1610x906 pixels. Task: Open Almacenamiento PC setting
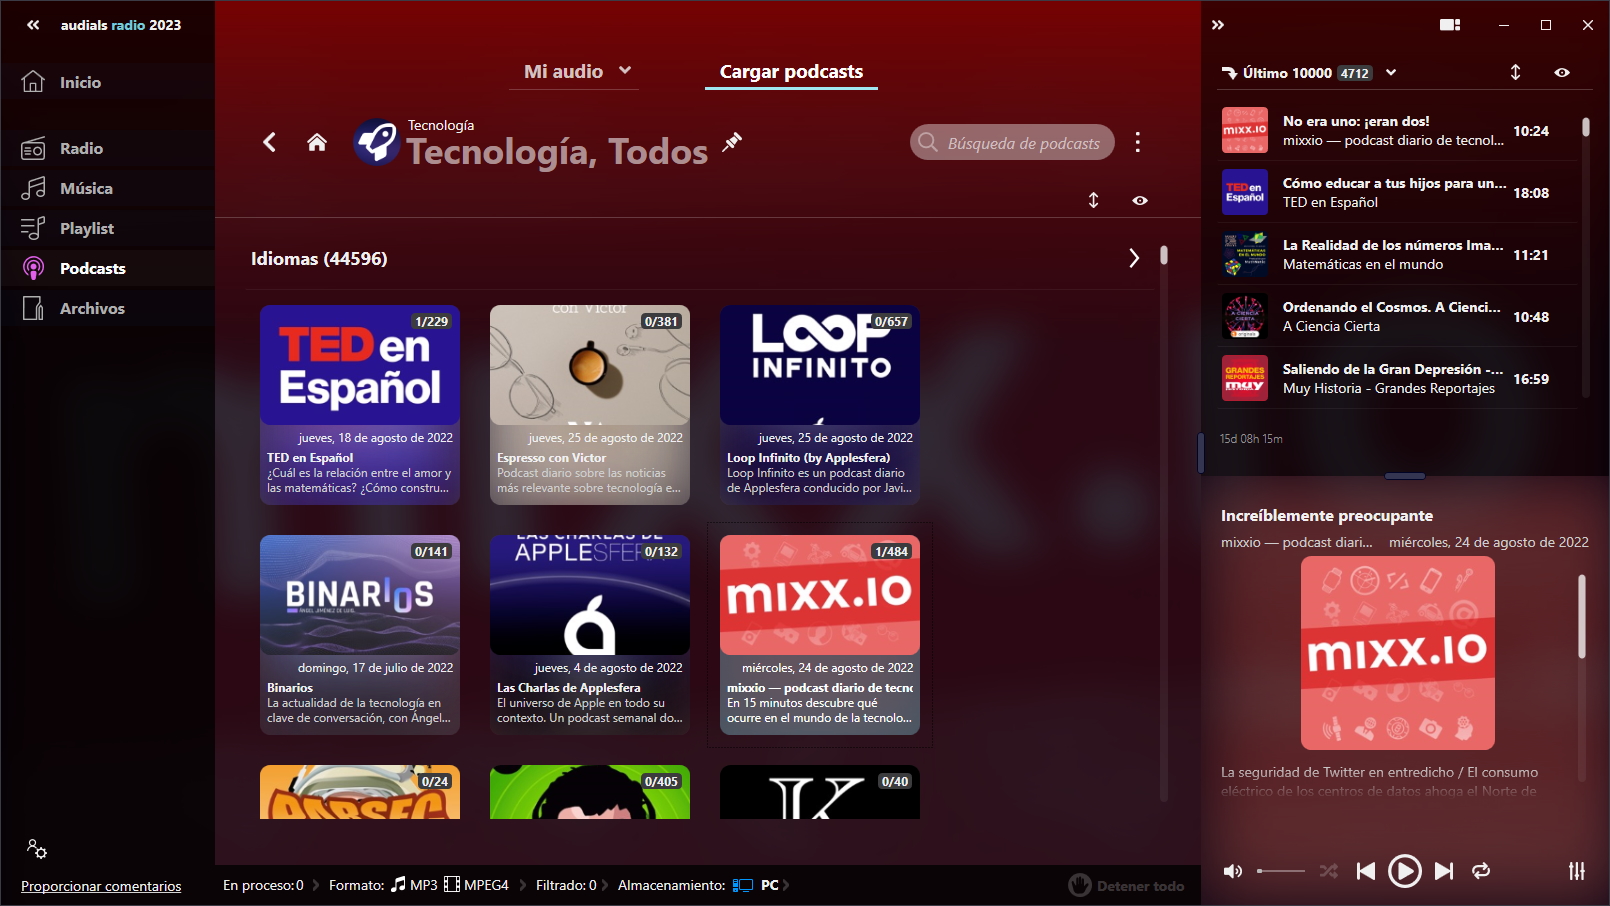click(x=698, y=885)
